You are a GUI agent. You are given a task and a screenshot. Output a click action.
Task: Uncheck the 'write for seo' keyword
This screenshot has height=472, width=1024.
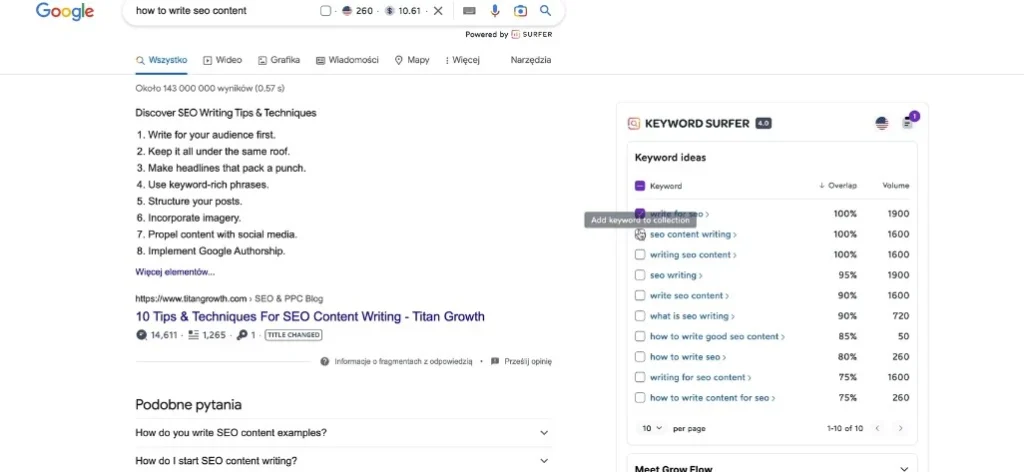(640, 213)
